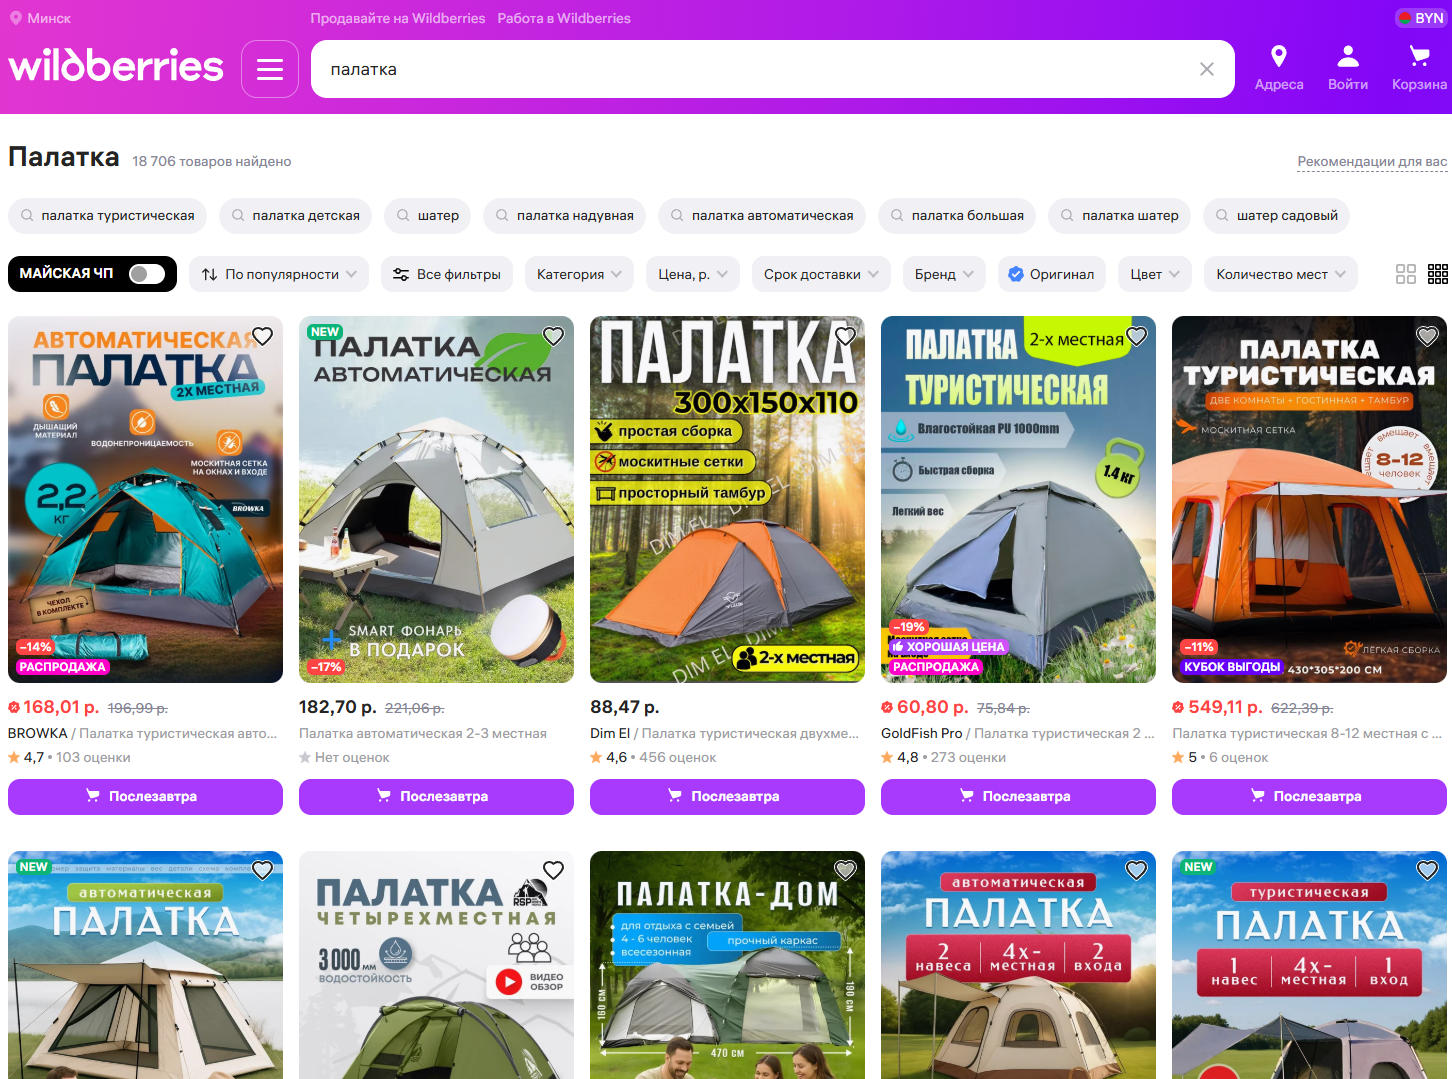1452x1079 pixels.
Task: Open Dim El Палатка туристическая title
Action: point(724,734)
